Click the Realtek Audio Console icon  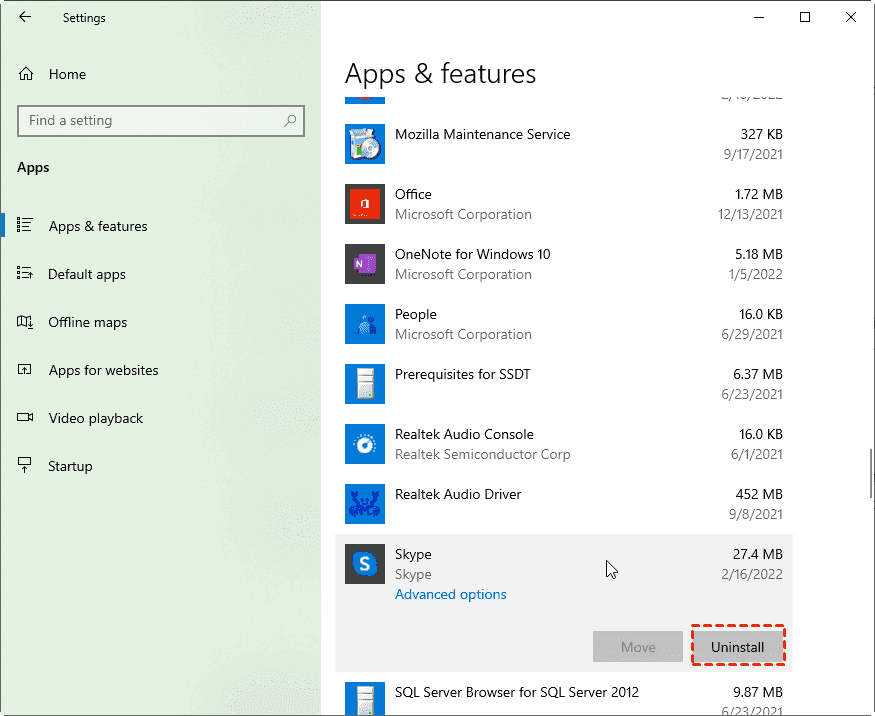(364, 444)
